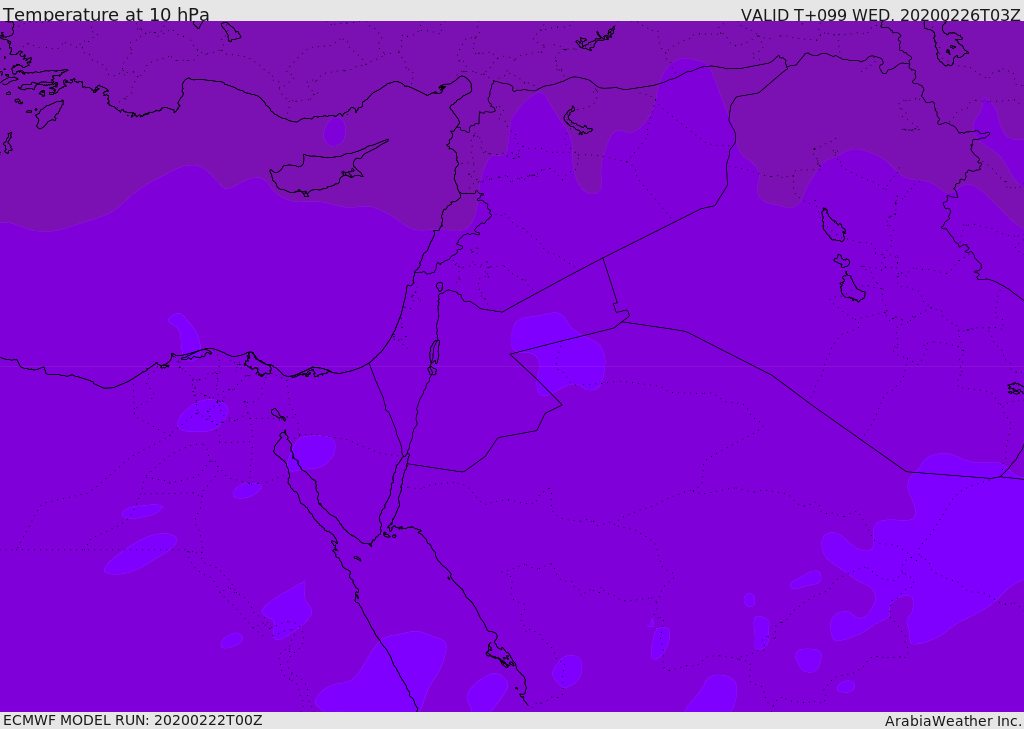Click the 'VALID T+099 WED. 20200226T03Z' label
The width and height of the screenshot is (1024, 729).
point(880,14)
